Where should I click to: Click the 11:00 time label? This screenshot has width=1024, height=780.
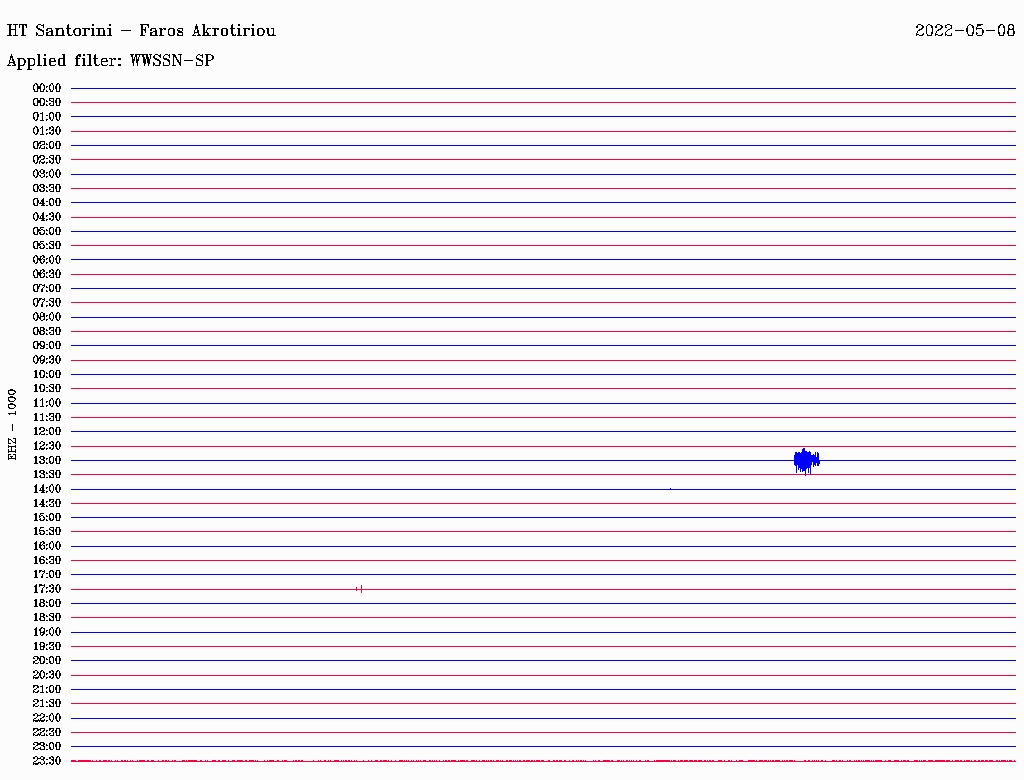tap(47, 403)
